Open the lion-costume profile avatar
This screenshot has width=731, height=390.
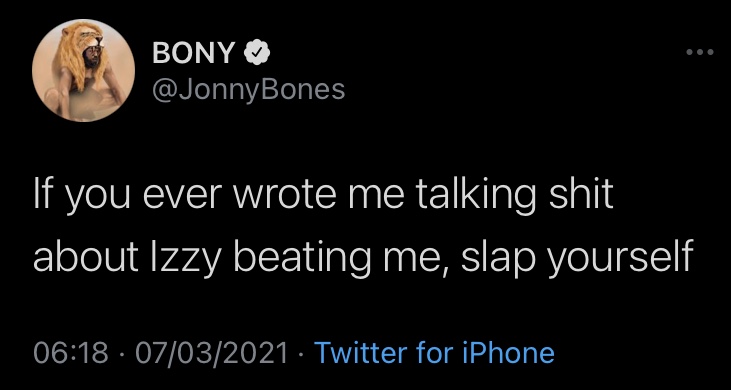pos(83,70)
